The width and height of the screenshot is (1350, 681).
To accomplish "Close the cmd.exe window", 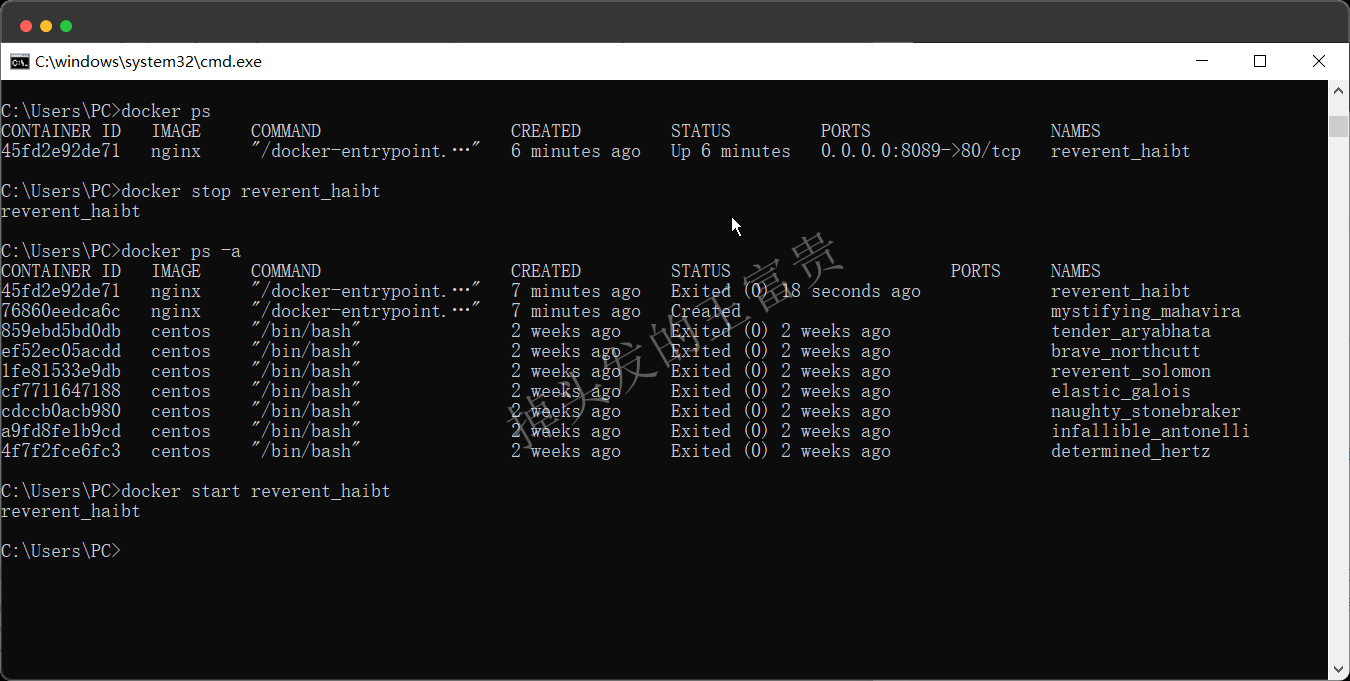I will [x=1319, y=61].
